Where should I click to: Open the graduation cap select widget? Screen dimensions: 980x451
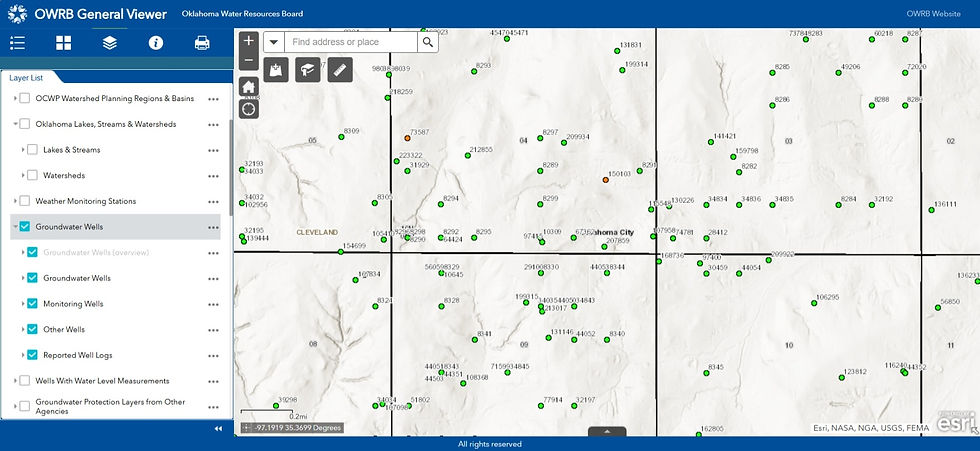(x=308, y=70)
